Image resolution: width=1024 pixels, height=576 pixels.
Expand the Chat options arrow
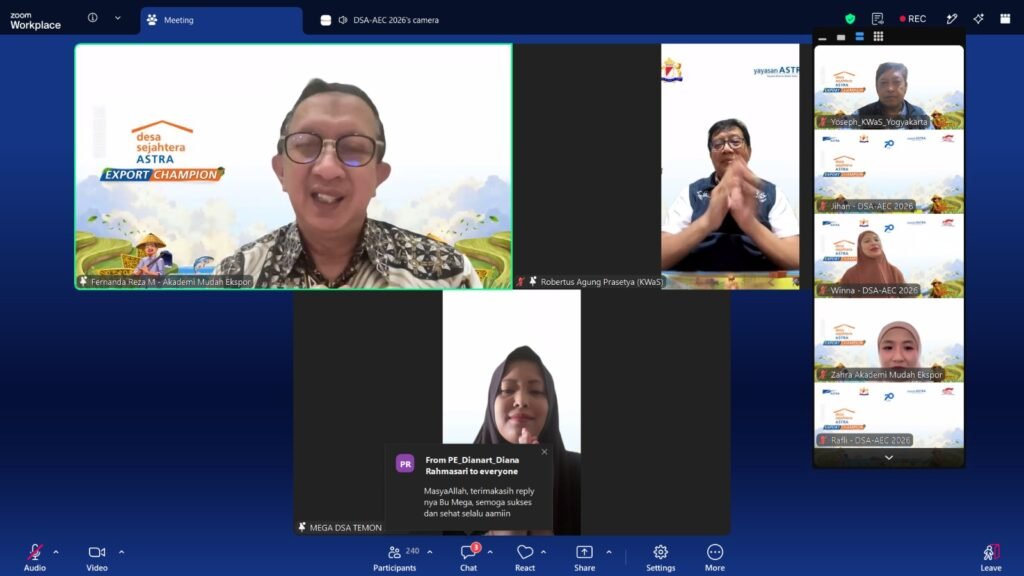pos(490,552)
